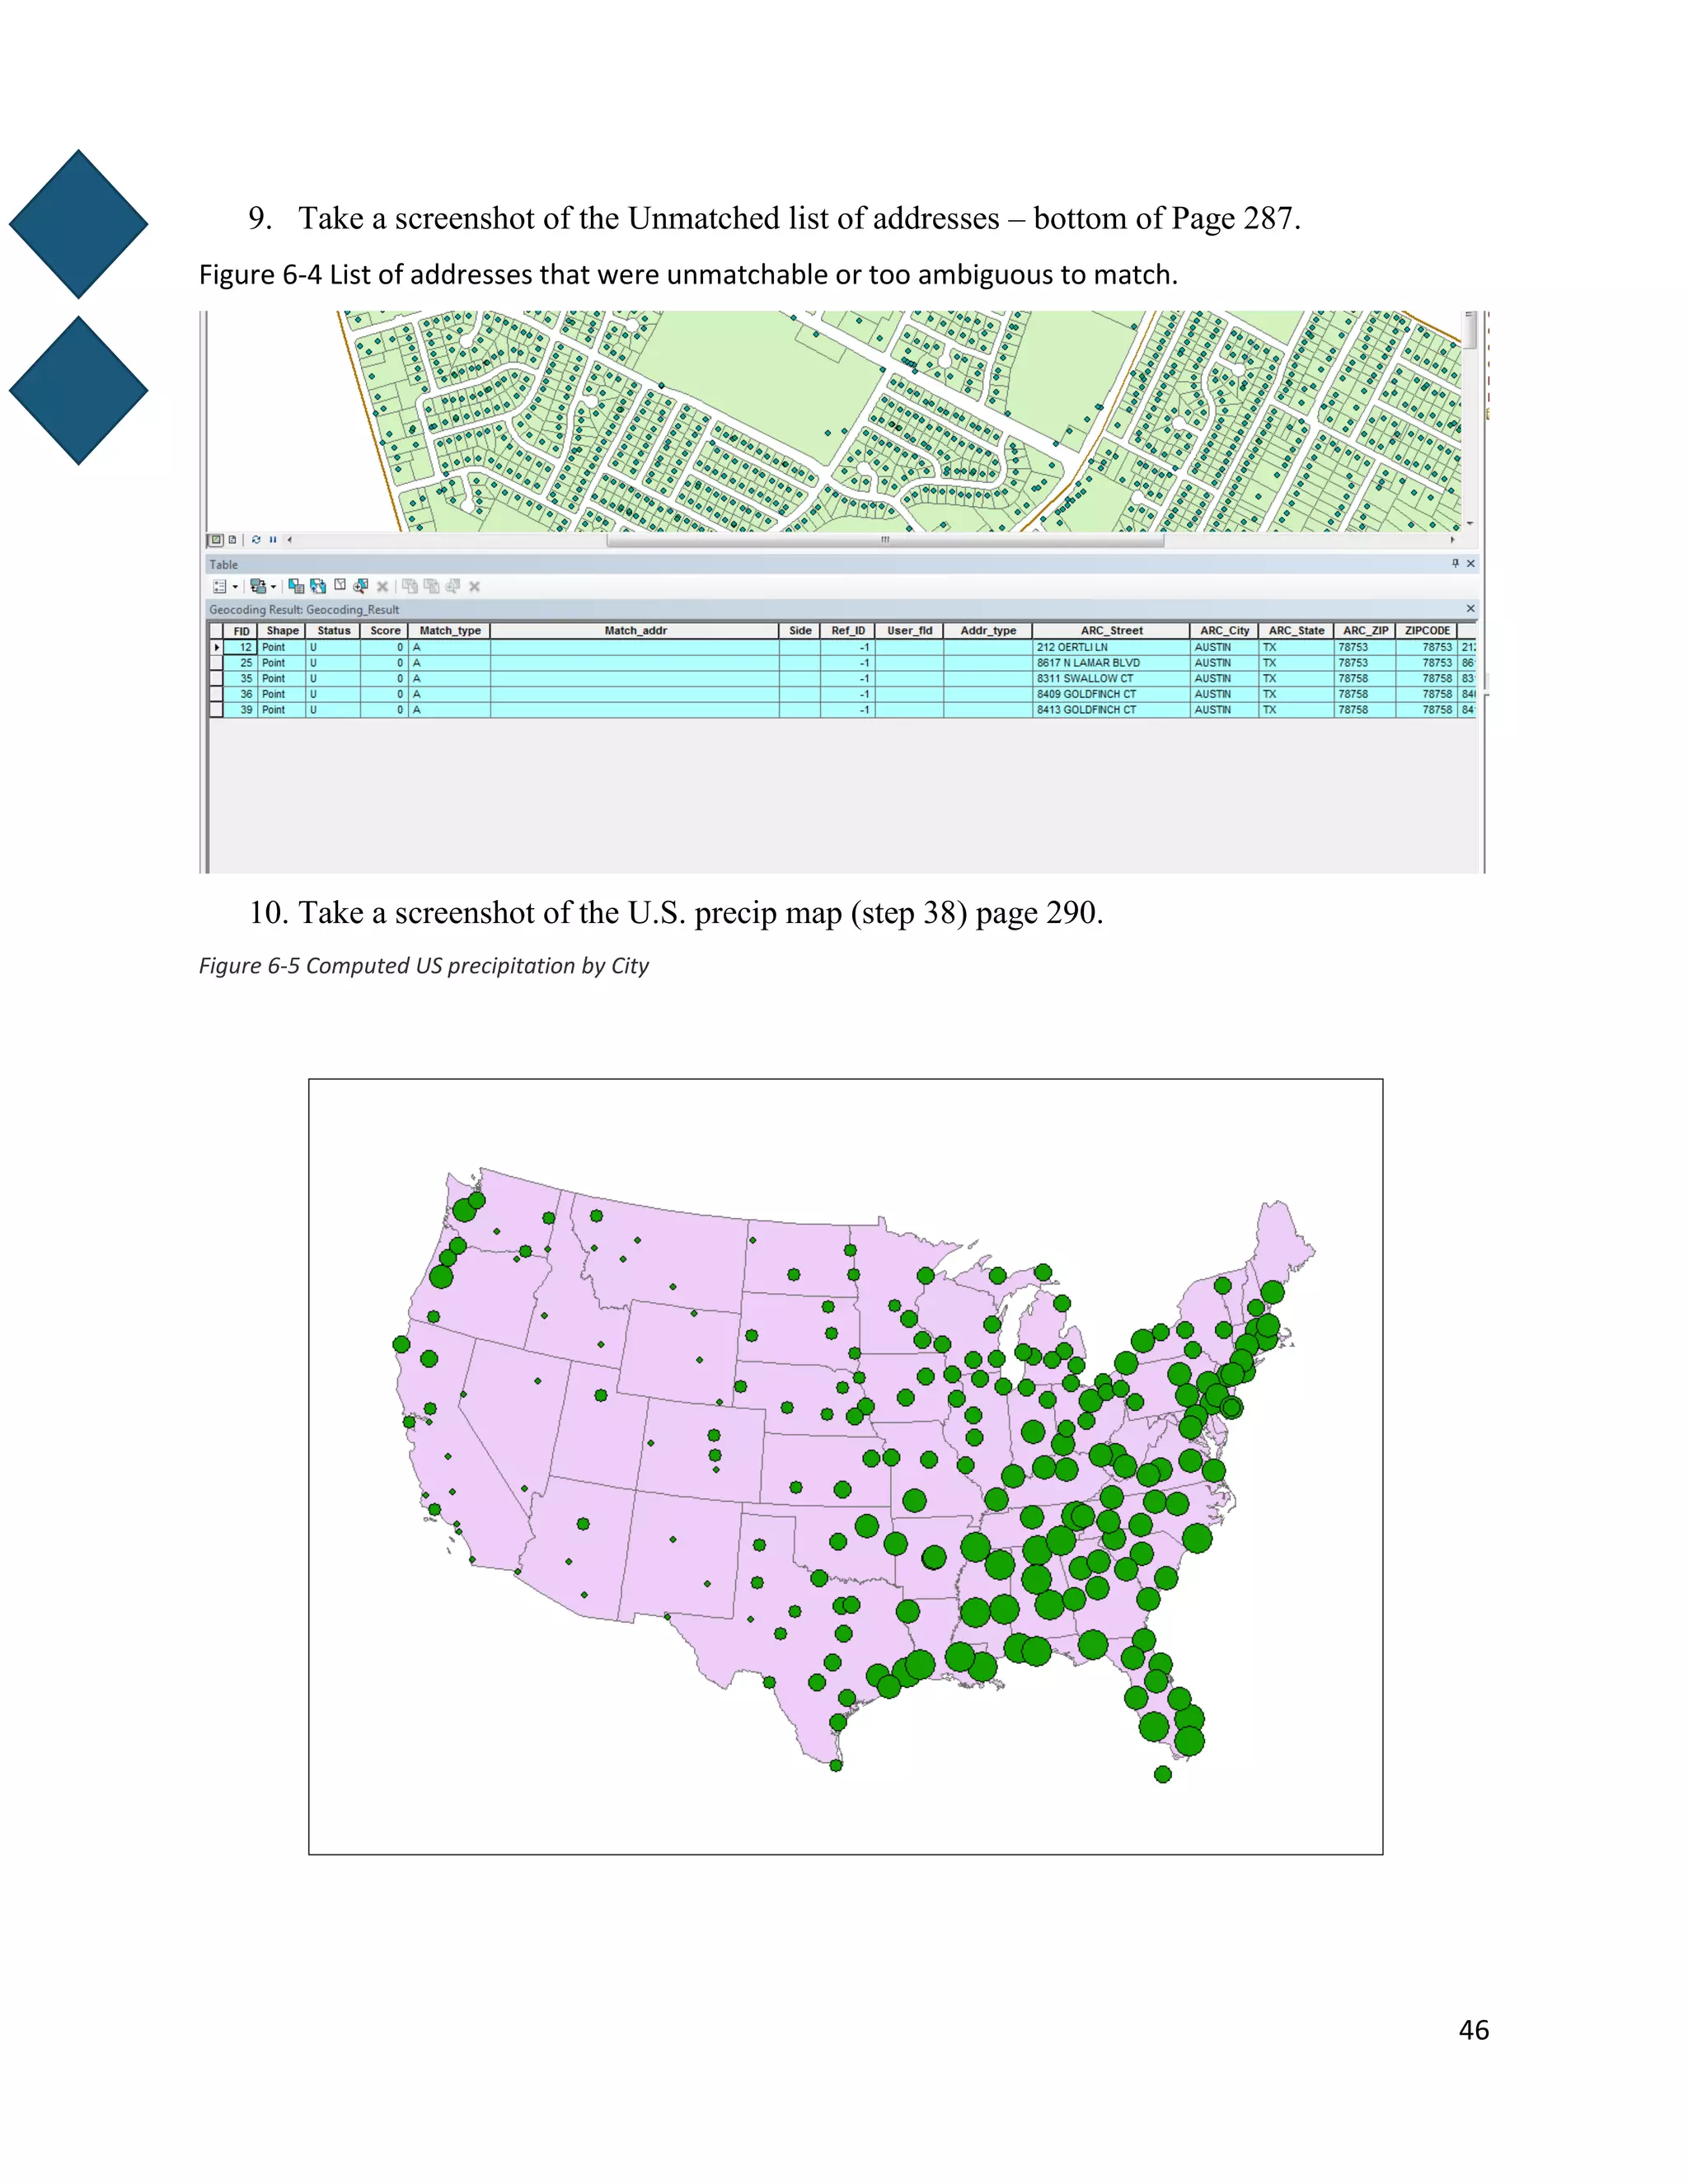
Task: Click the ARC_State column header
Action: point(1296,632)
